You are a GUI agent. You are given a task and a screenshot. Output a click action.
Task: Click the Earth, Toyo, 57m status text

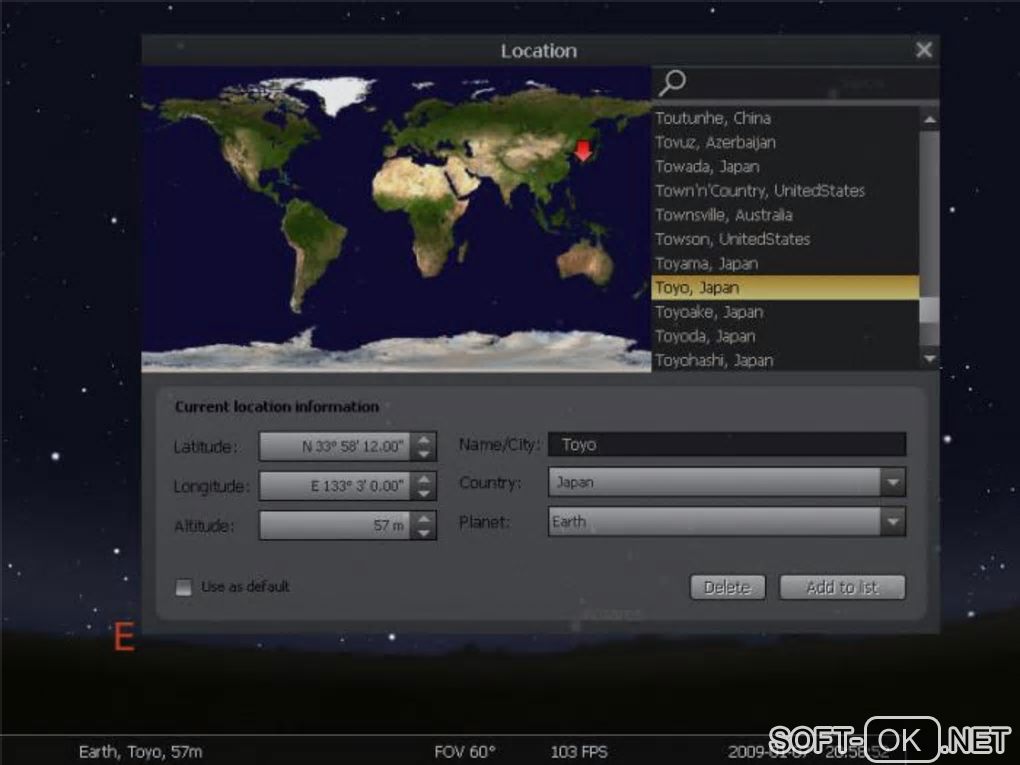(x=141, y=751)
